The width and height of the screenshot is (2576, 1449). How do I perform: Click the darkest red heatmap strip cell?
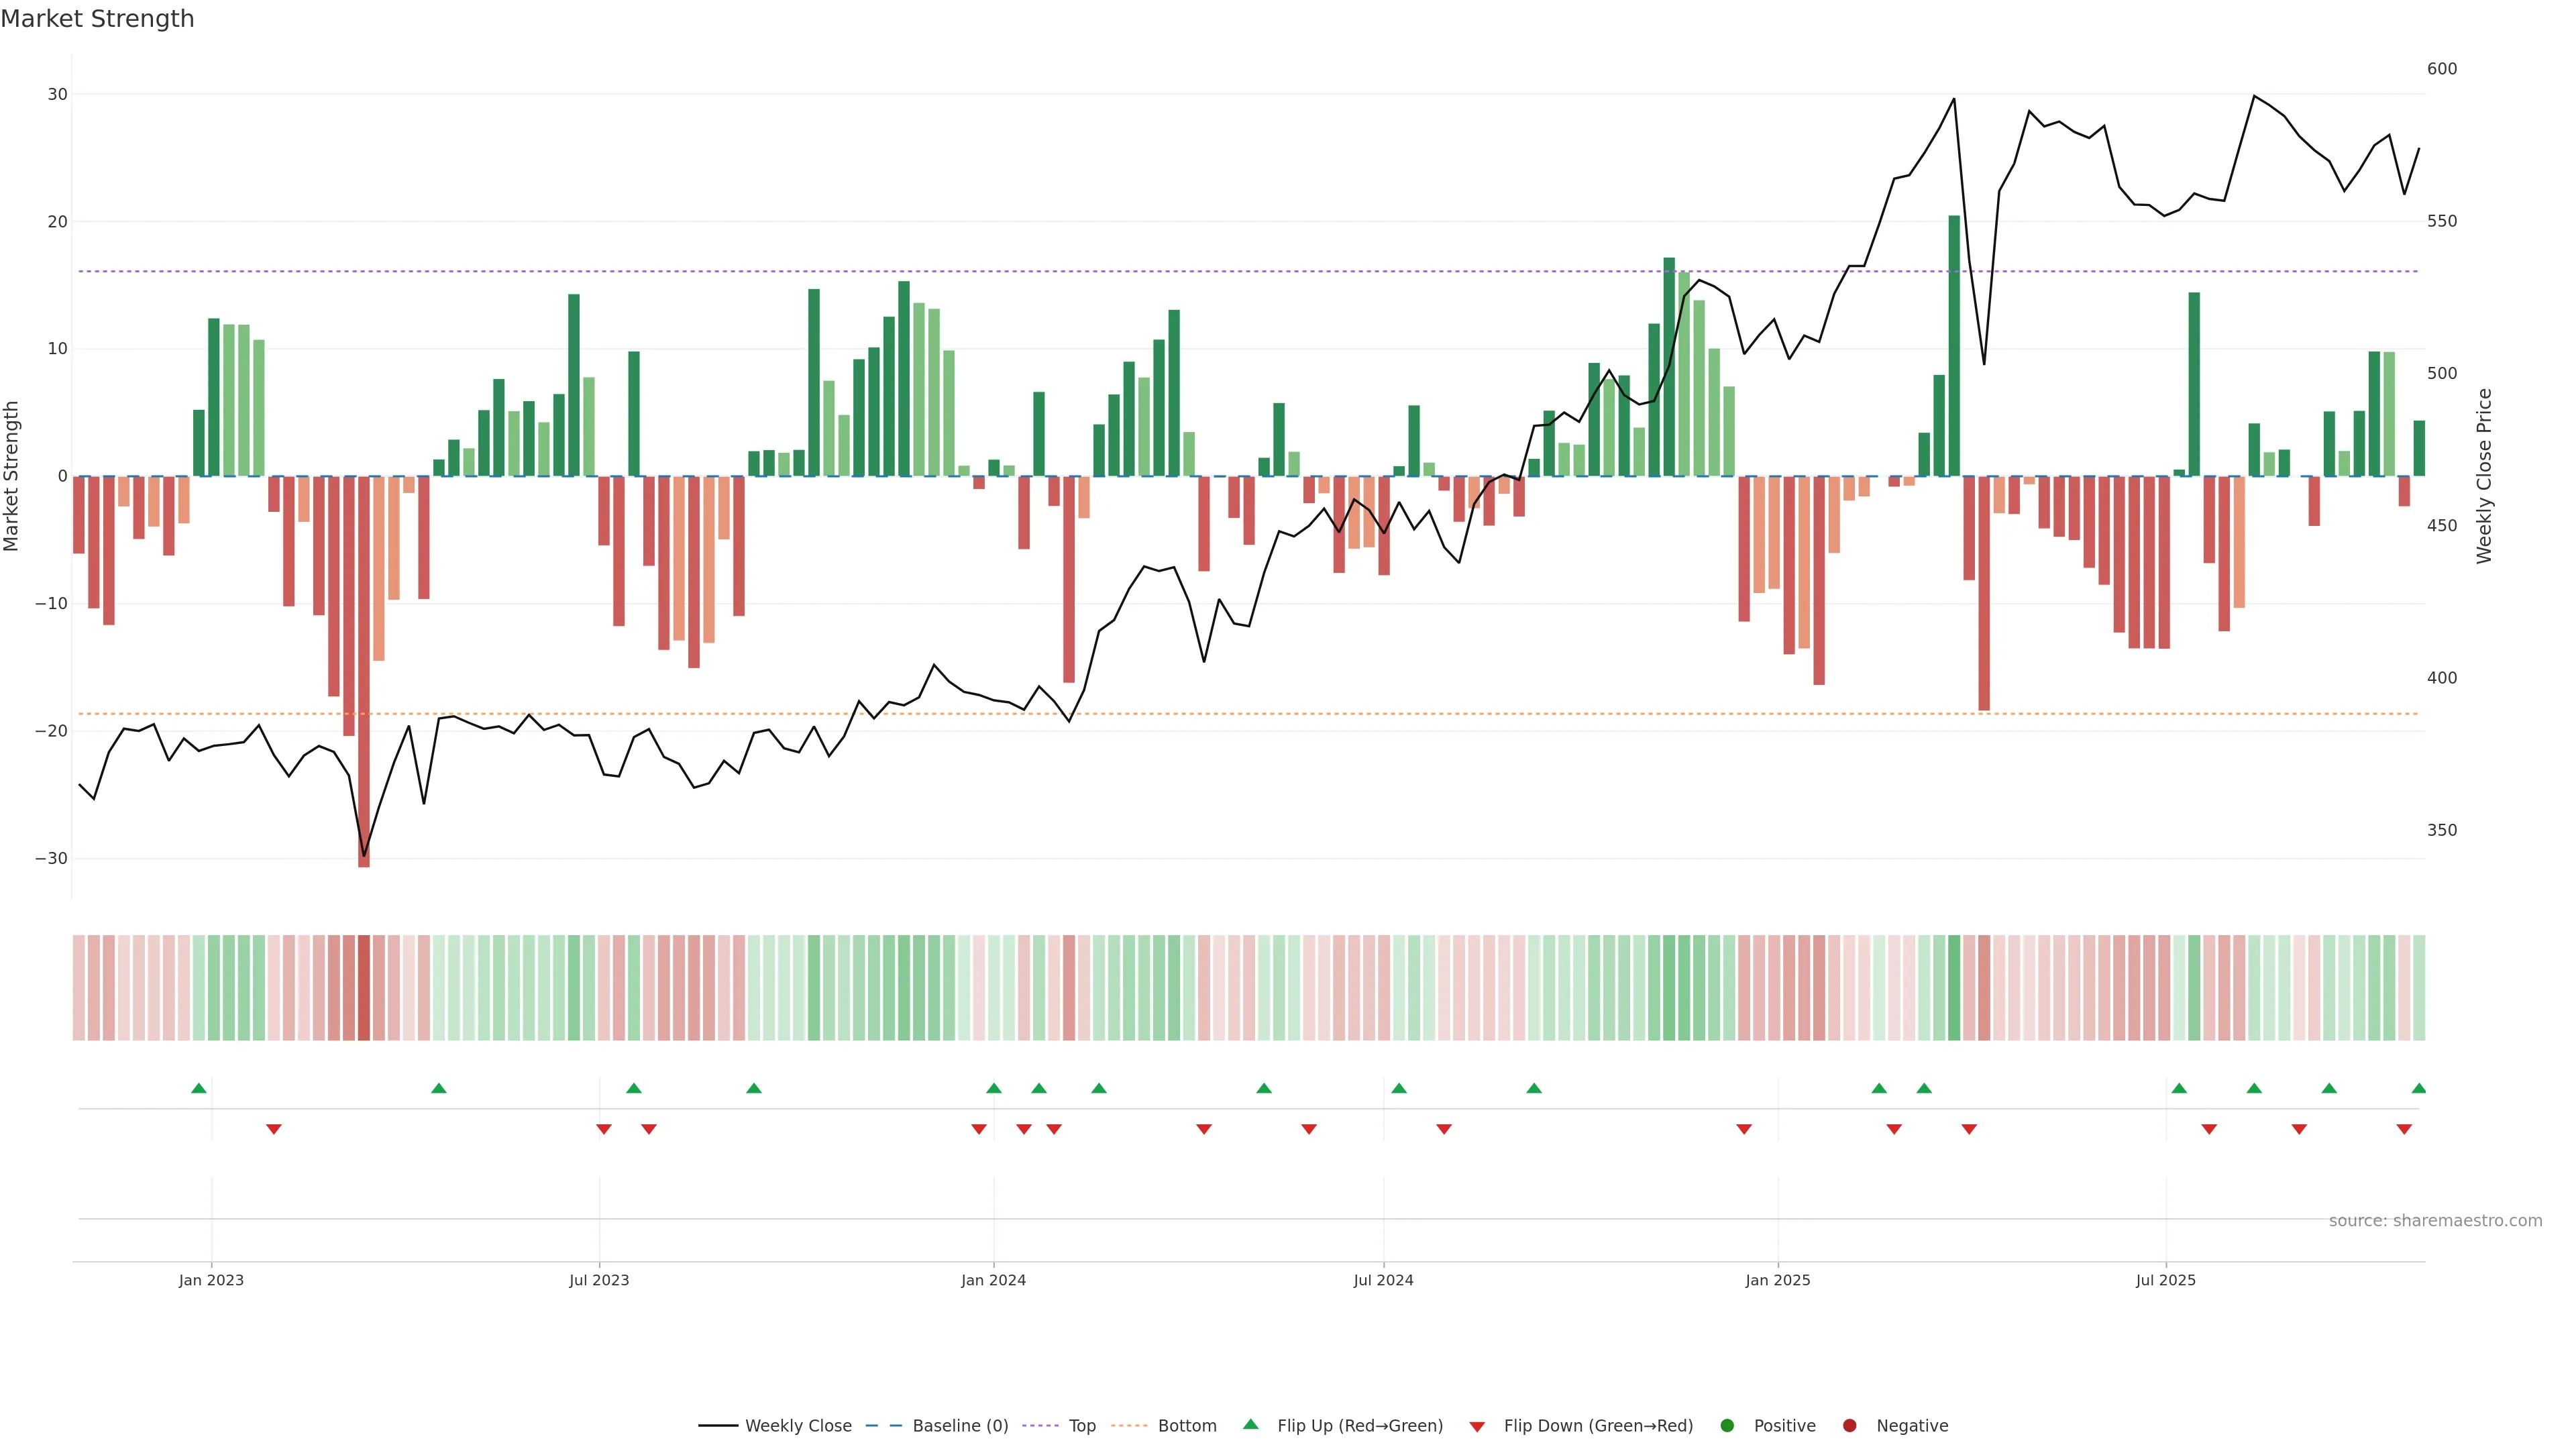point(364,988)
